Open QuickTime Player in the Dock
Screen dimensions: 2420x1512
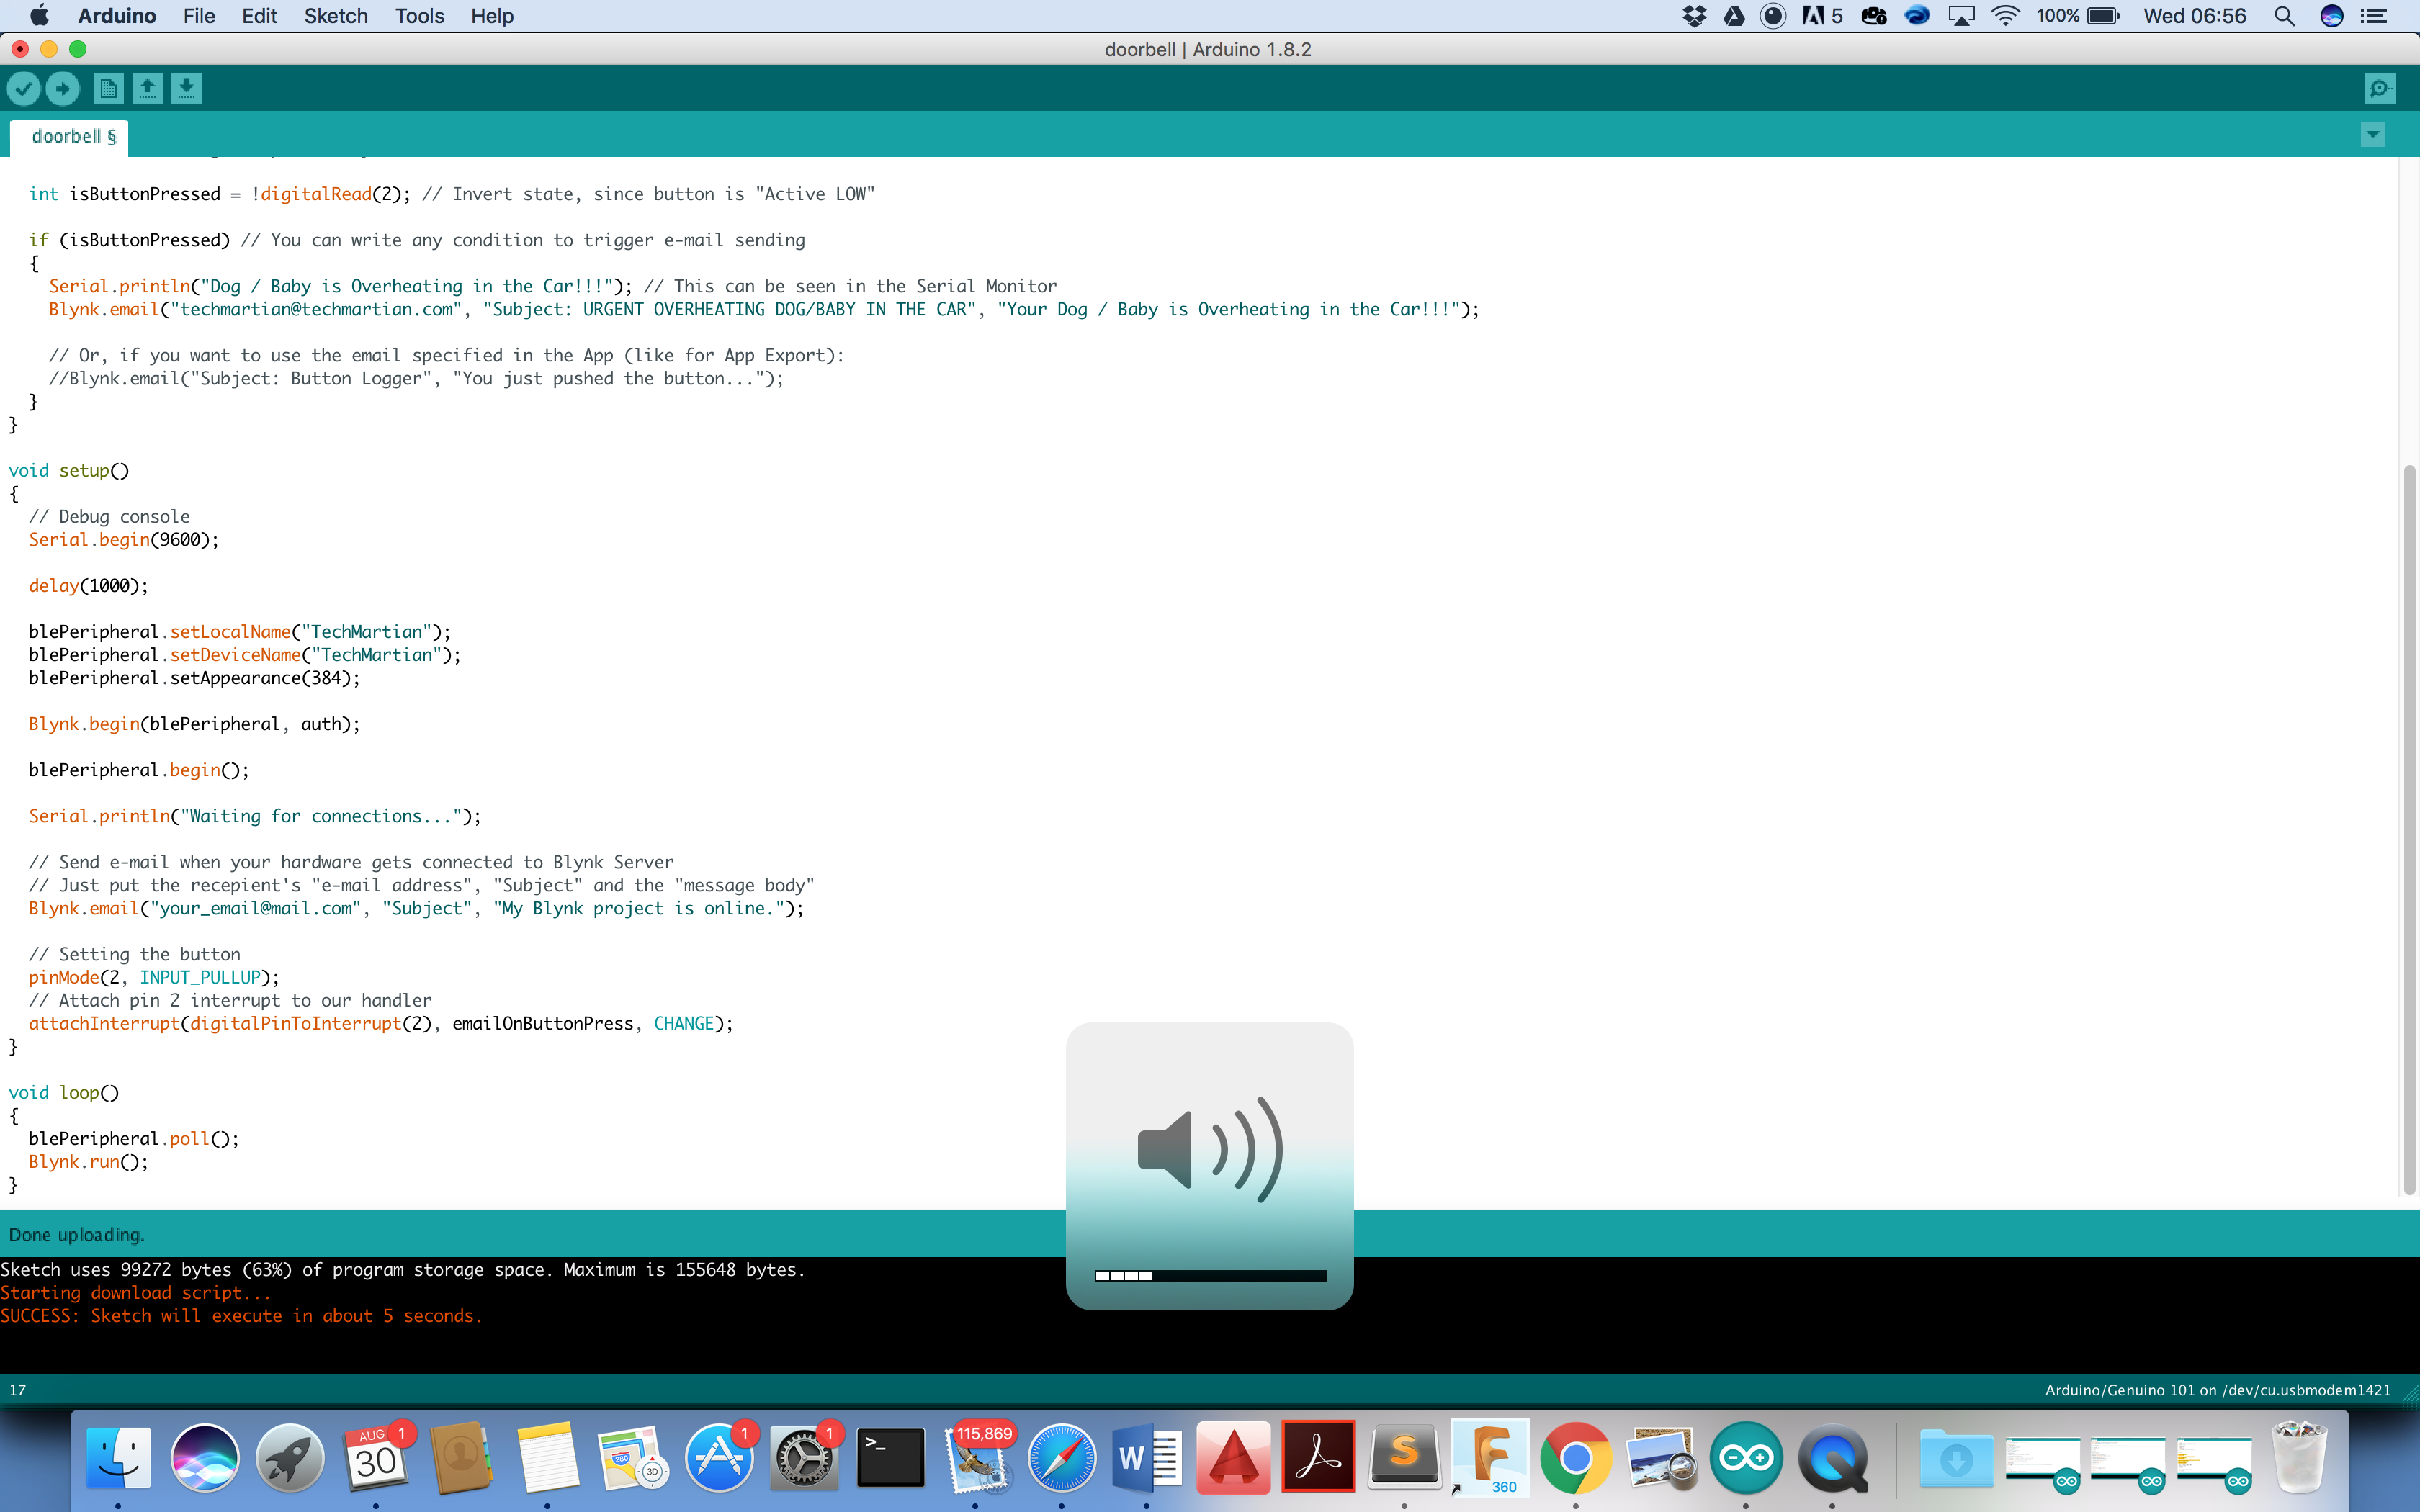(1832, 1457)
